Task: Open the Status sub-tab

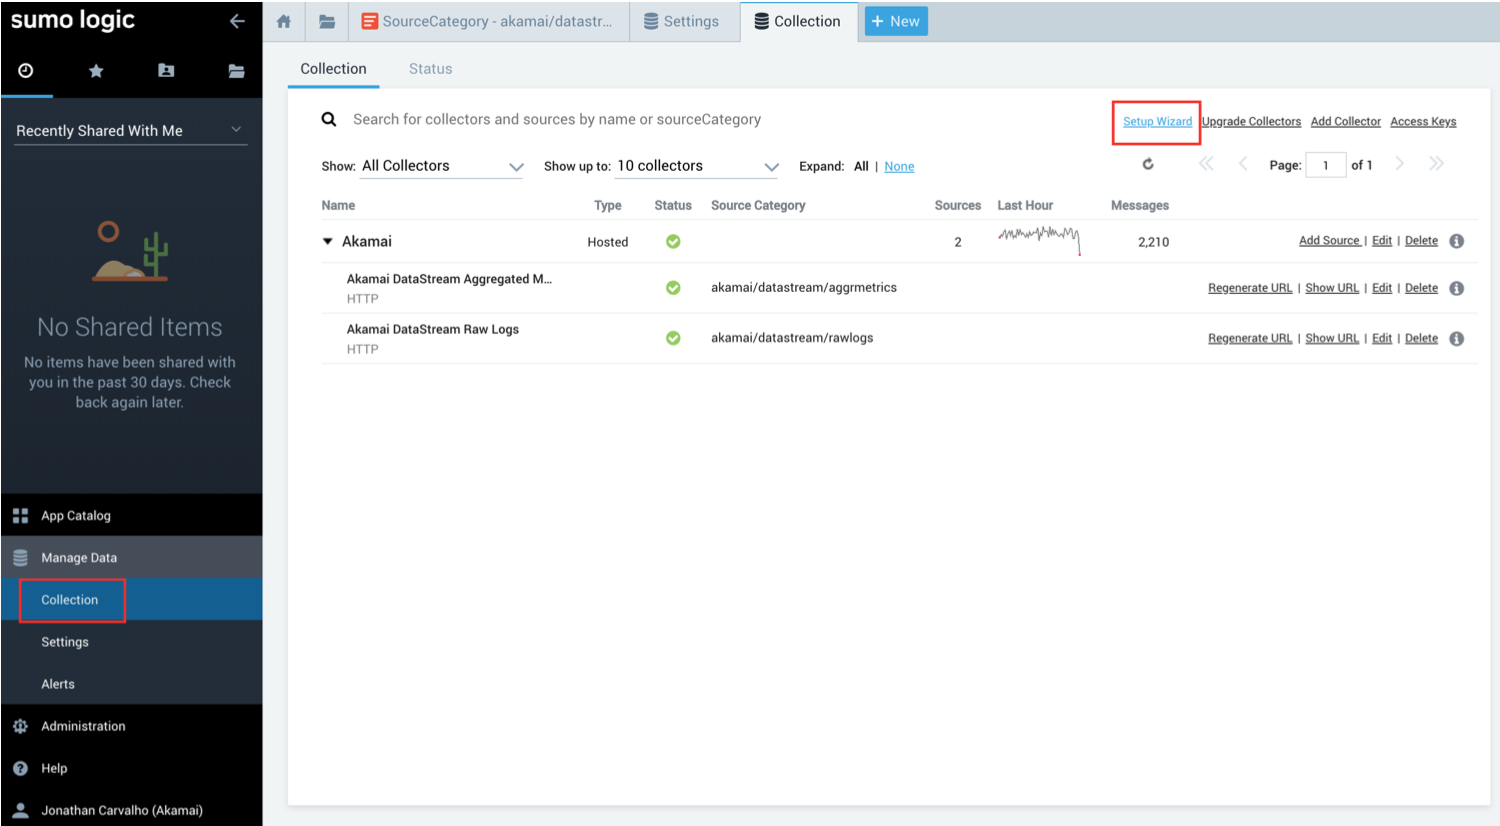Action: (x=430, y=69)
